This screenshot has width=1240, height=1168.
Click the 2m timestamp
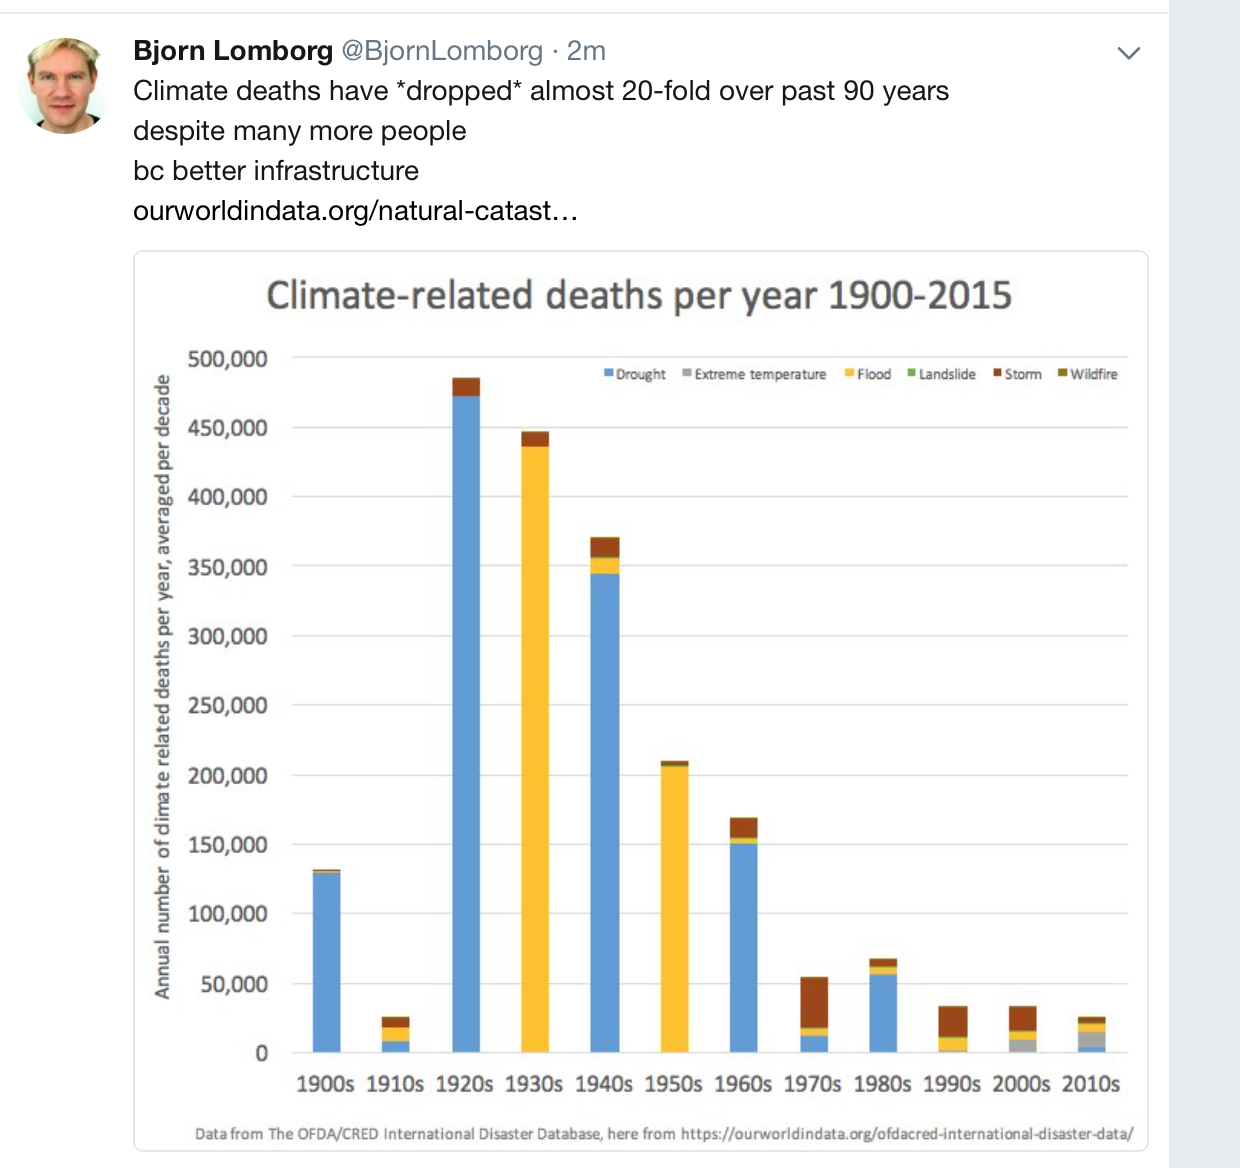[x=587, y=50]
